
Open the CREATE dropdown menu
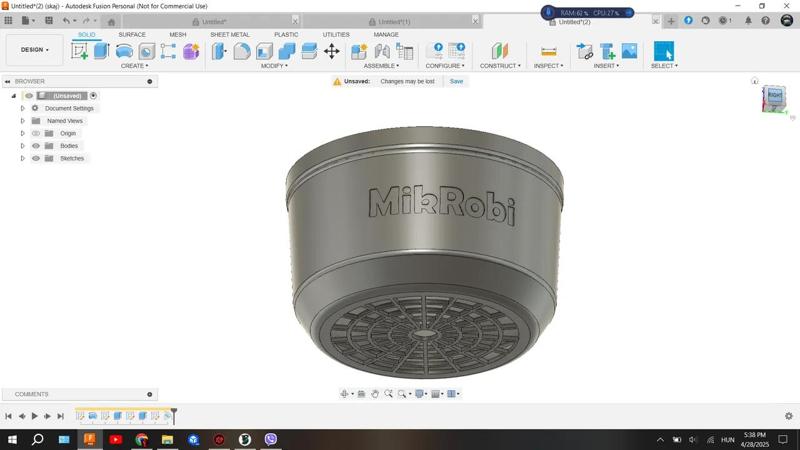pos(135,66)
